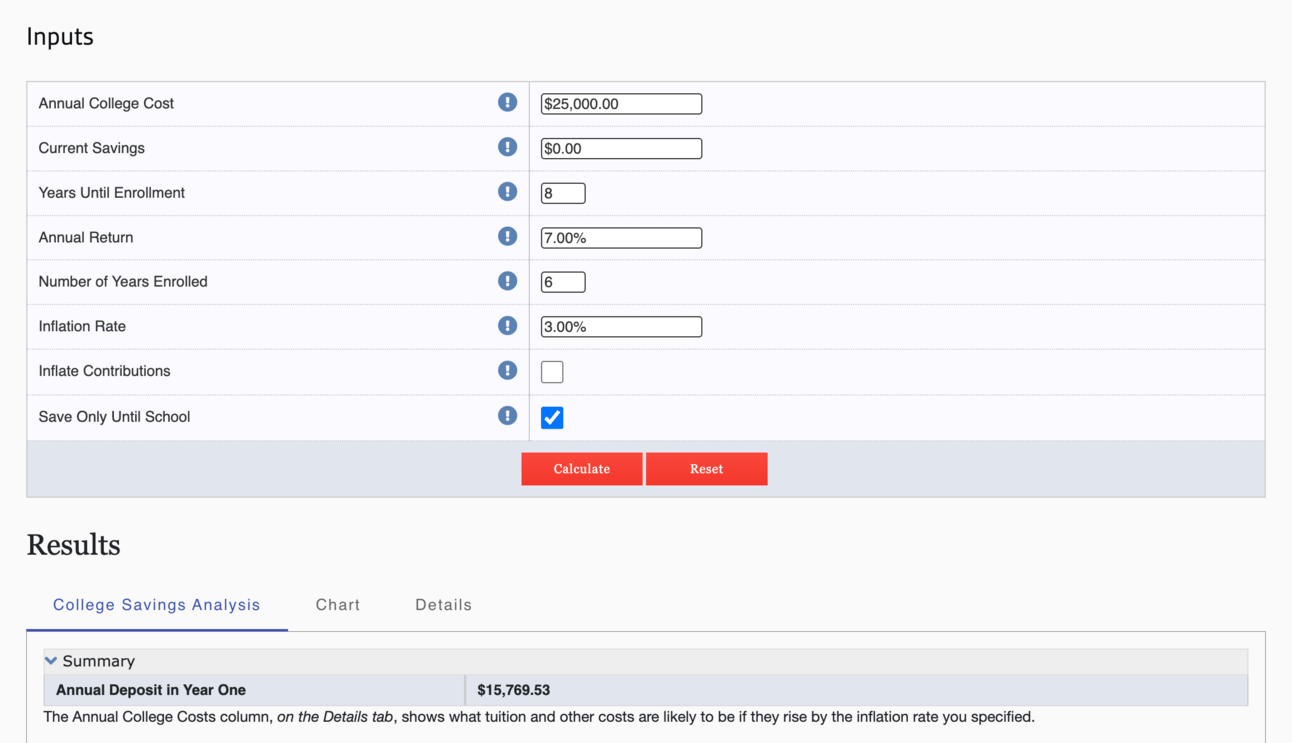Viewport: 1292px width, 743px height.
Task: Focus the Number of Years Enrolled field
Action: [x=563, y=282]
